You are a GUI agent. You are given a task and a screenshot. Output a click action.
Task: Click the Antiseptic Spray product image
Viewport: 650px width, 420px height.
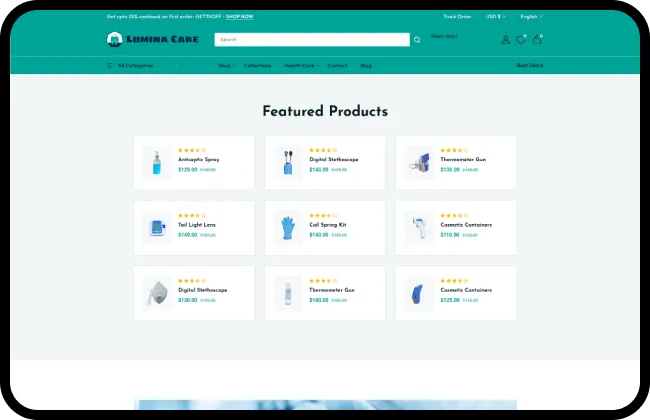157,162
